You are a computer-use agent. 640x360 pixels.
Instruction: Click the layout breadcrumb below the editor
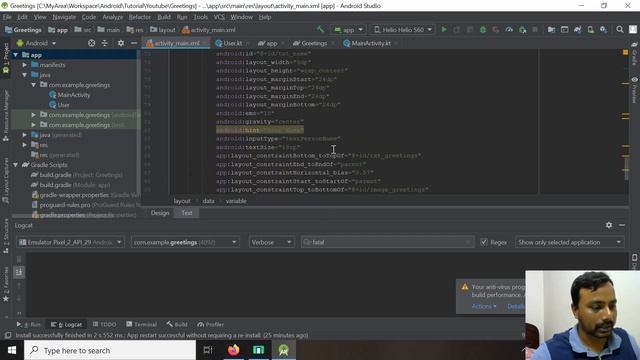tap(182, 201)
